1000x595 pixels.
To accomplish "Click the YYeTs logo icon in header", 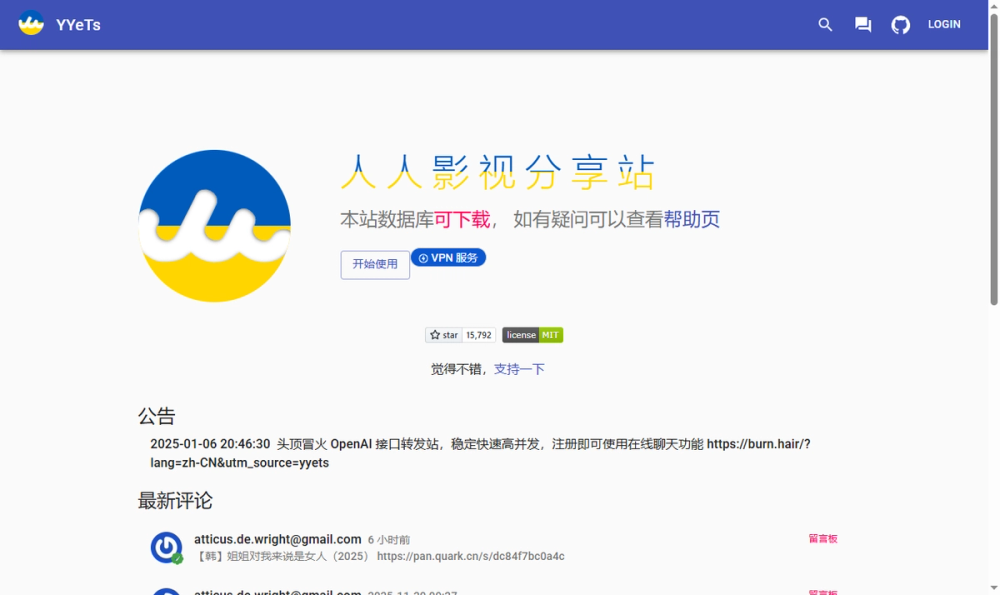I will [x=31, y=24].
